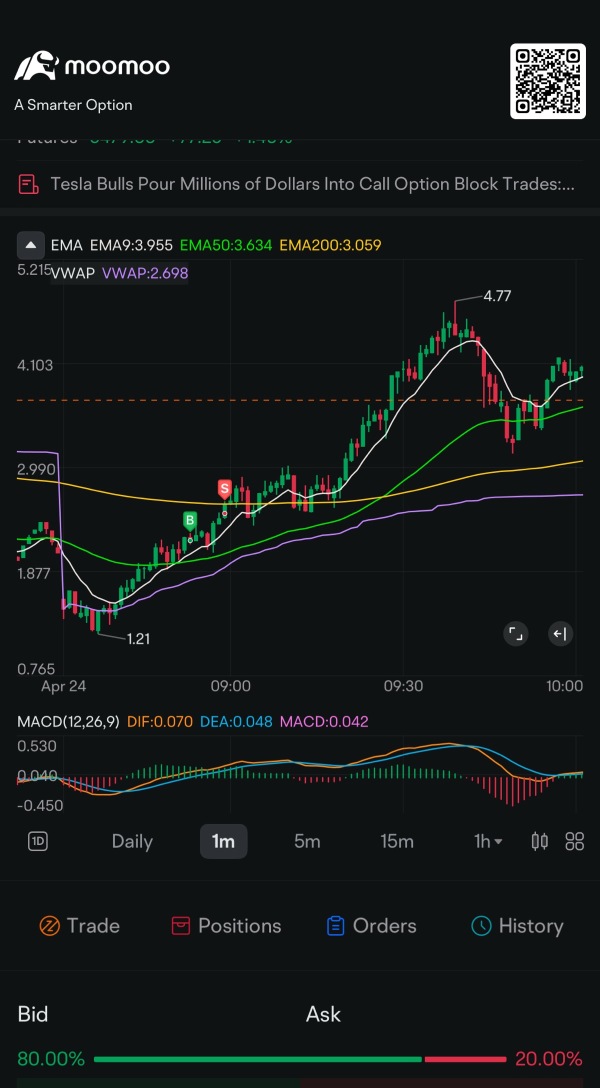The height and width of the screenshot is (1088, 600).
Task: Open the four-square layout grid icon
Action: coord(574,842)
